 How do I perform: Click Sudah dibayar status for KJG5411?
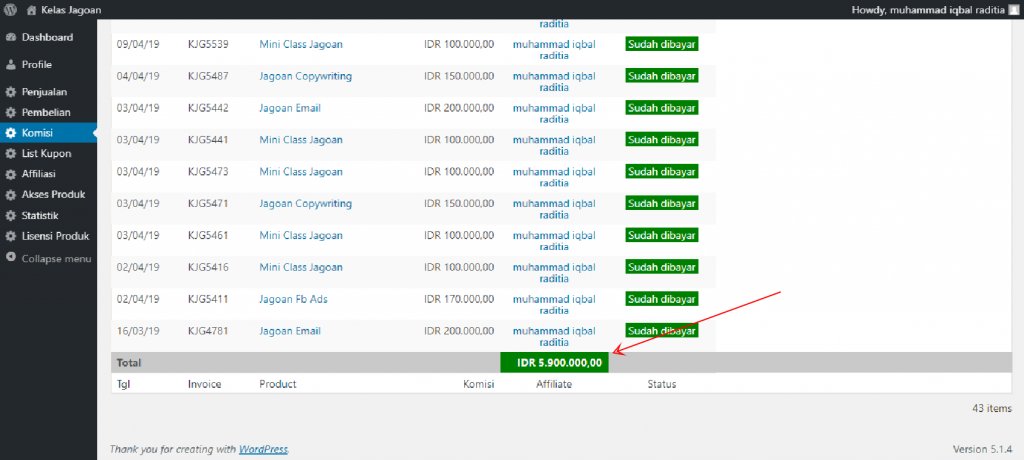[662, 299]
